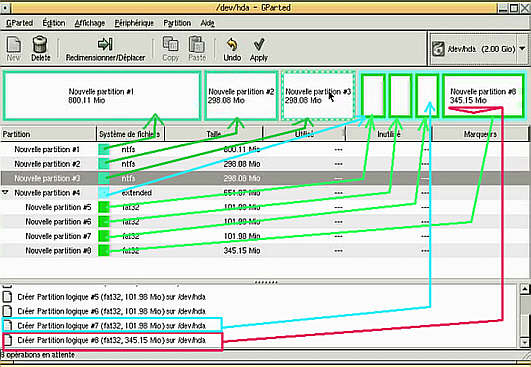Click the hard disk icon beside /dev/hda

tap(438, 49)
